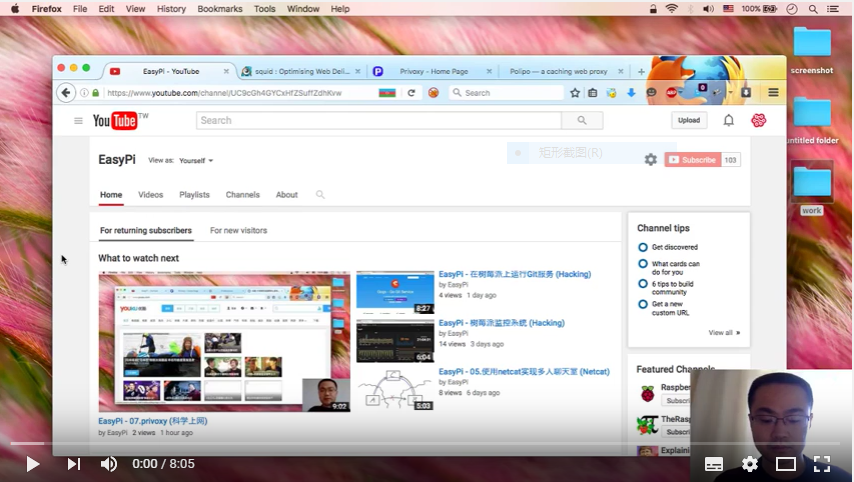Image resolution: width=854 pixels, height=482 pixels.
Task: Reload the page in Firefox
Action: (x=411, y=93)
